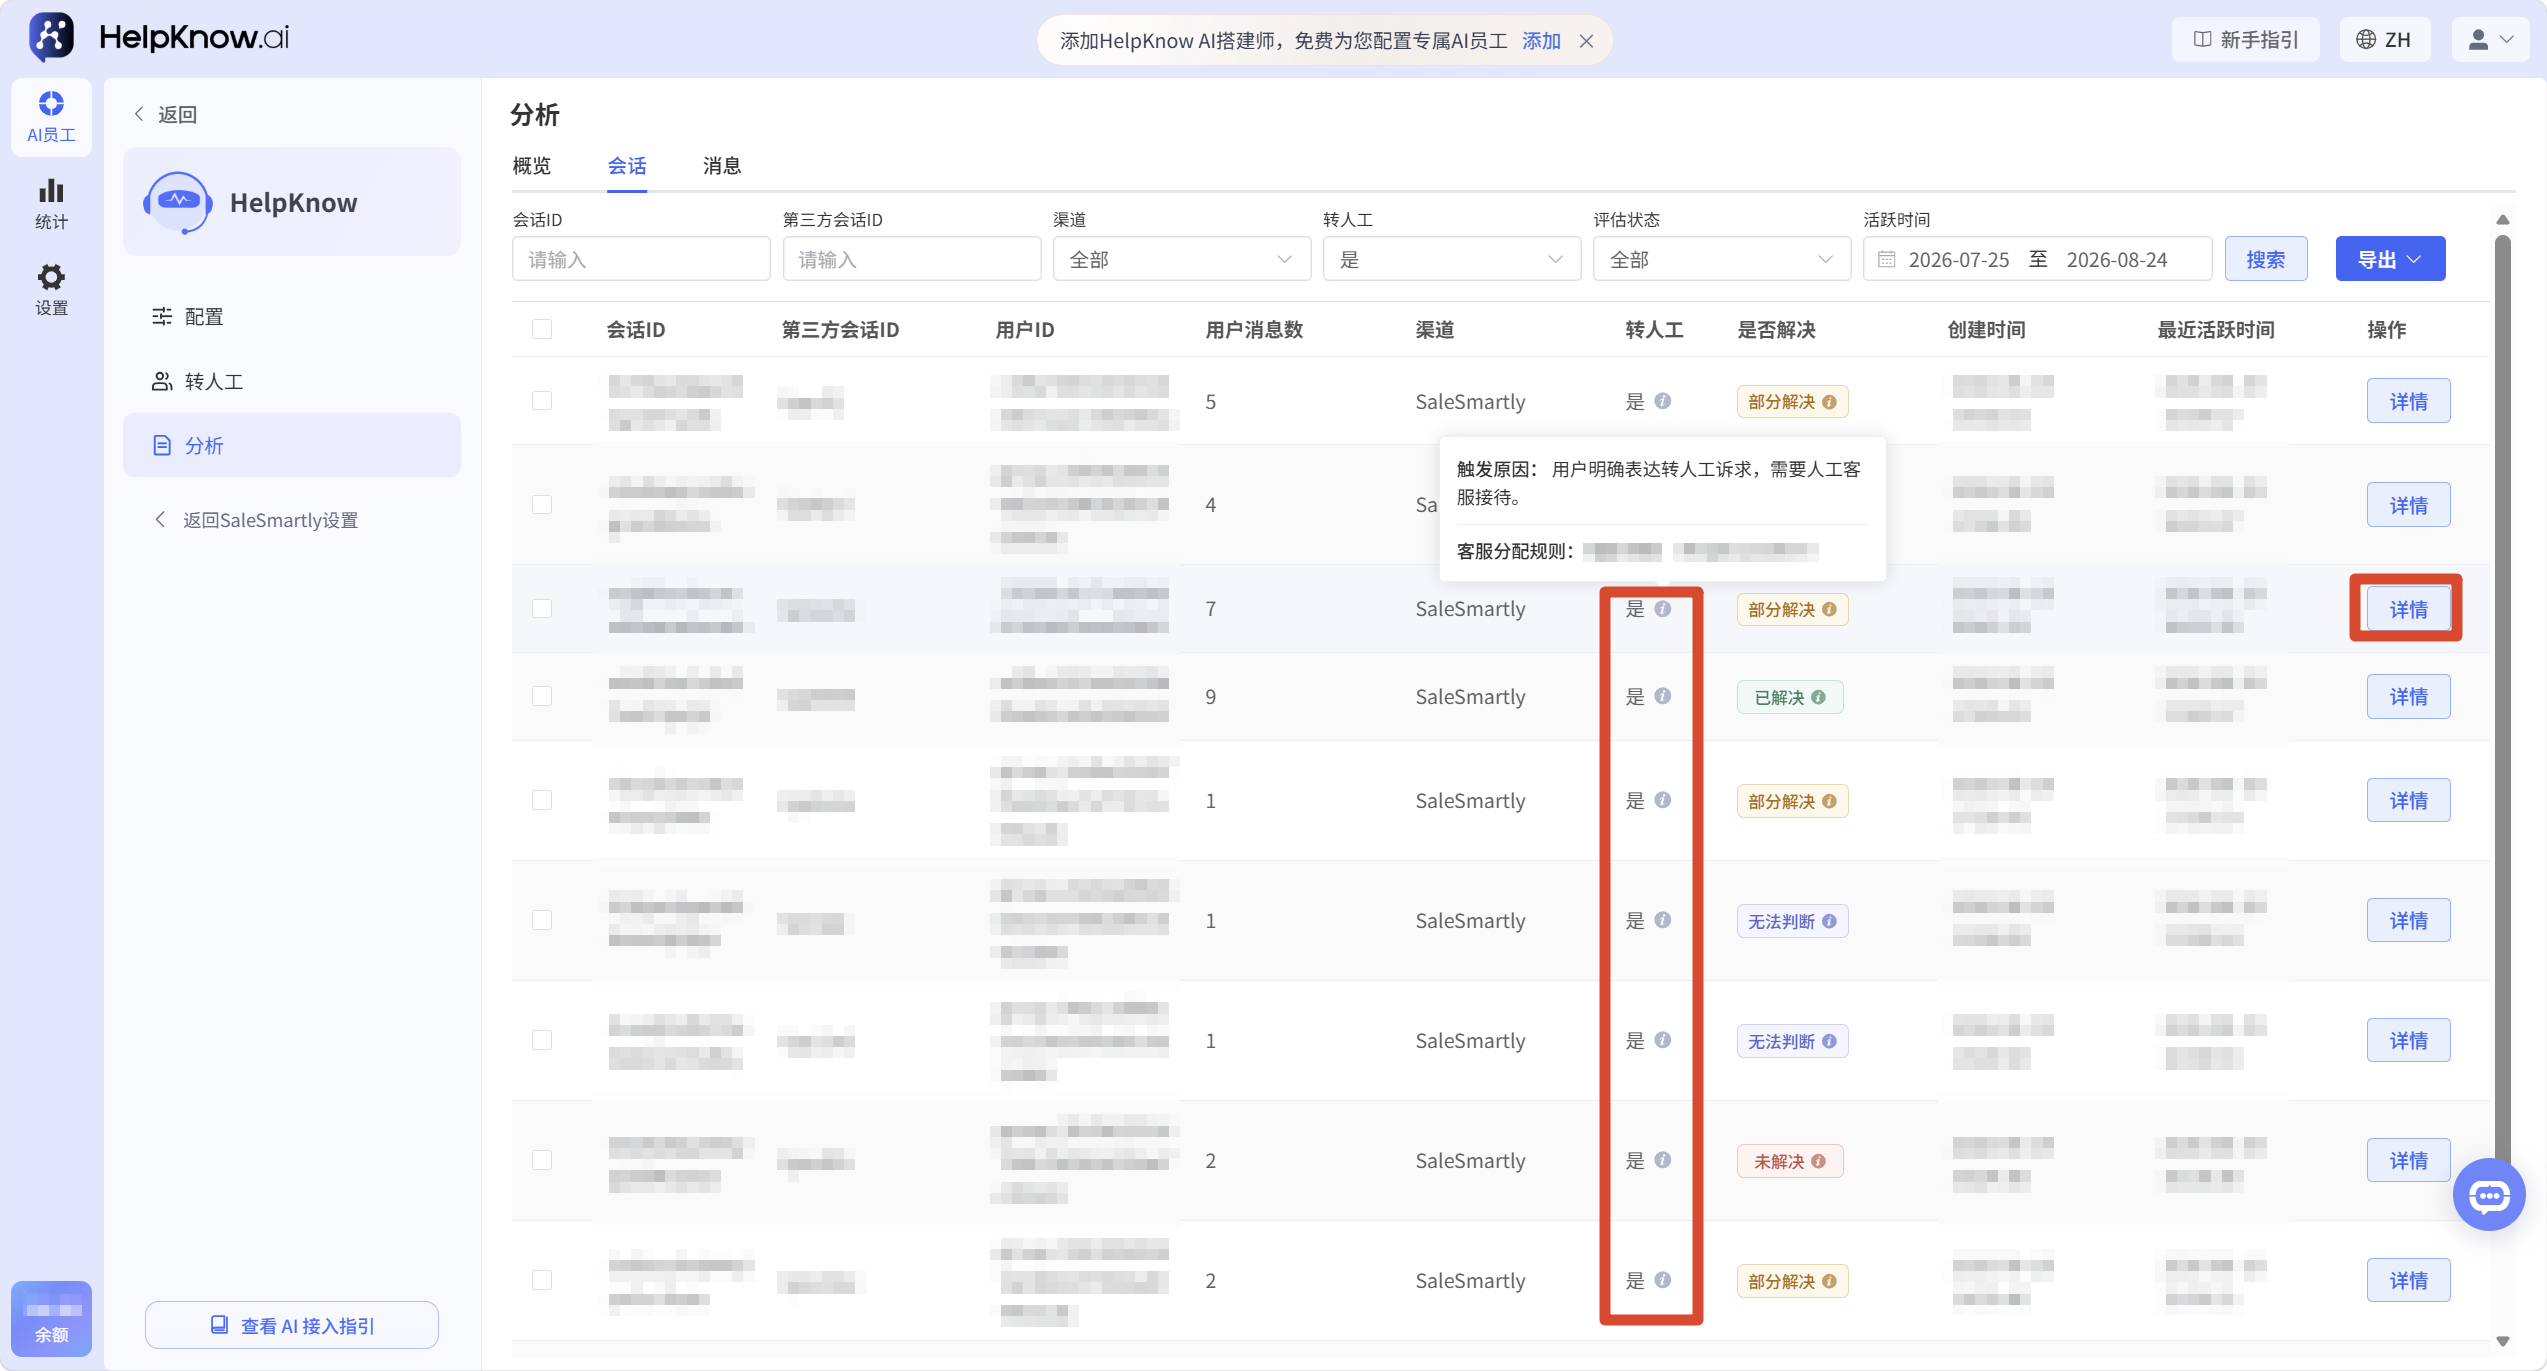Toggle the select-all checkbox in table header

pyautogui.click(x=542, y=329)
